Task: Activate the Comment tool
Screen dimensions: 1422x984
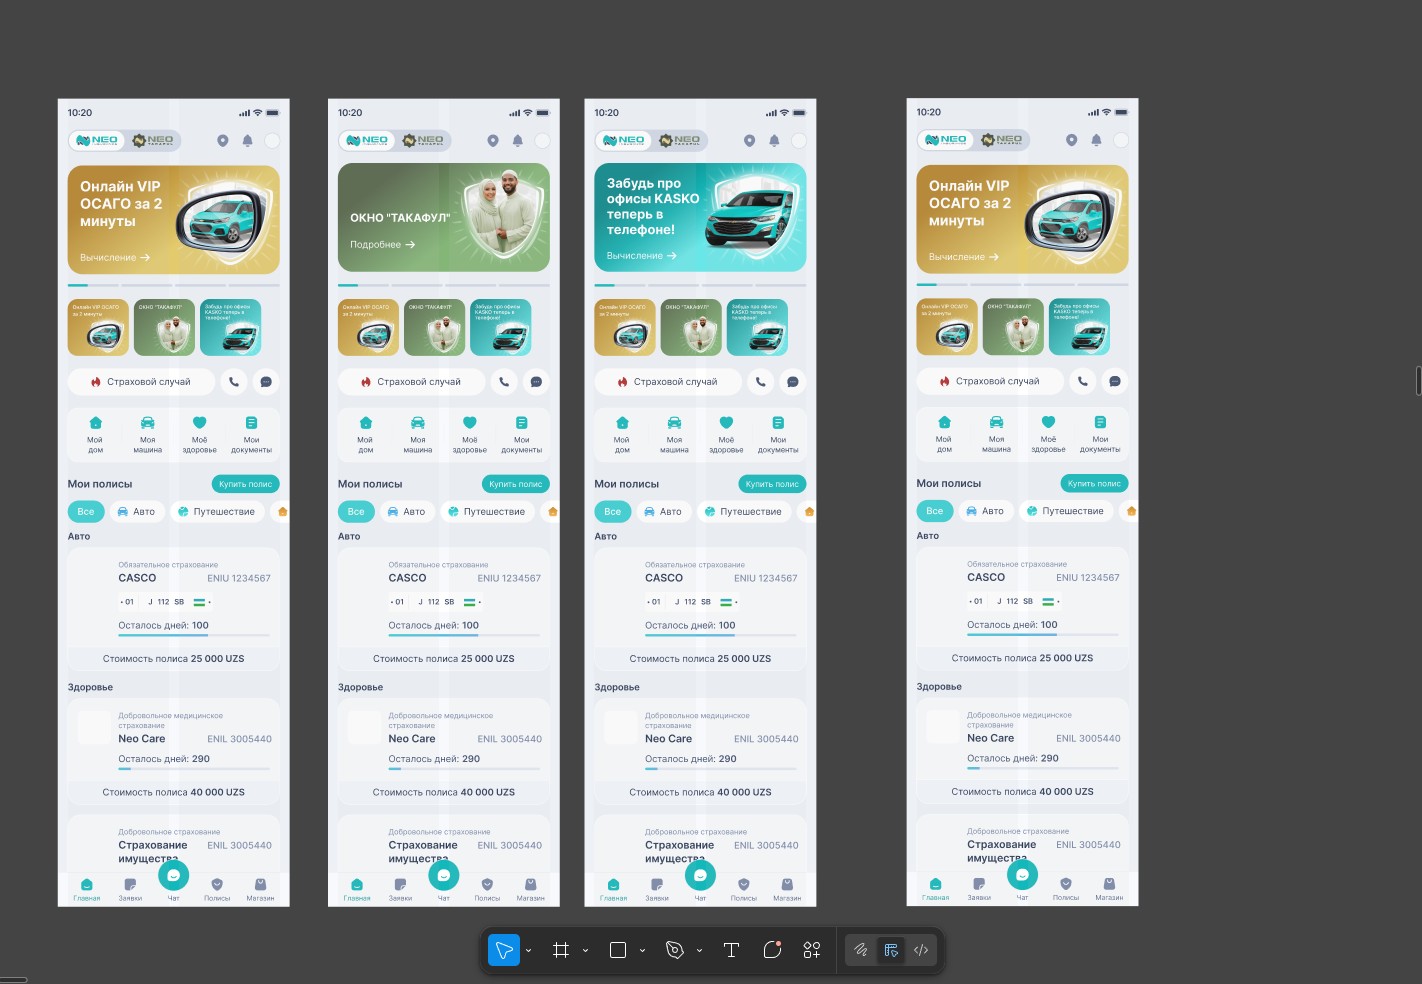Action: click(x=772, y=950)
